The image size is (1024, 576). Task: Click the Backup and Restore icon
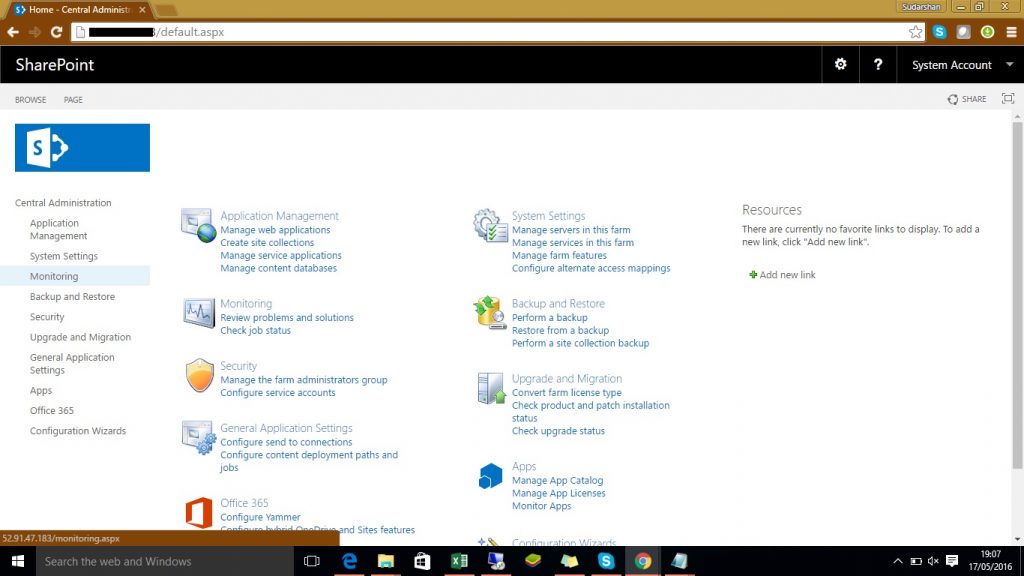click(x=490, y=312)
